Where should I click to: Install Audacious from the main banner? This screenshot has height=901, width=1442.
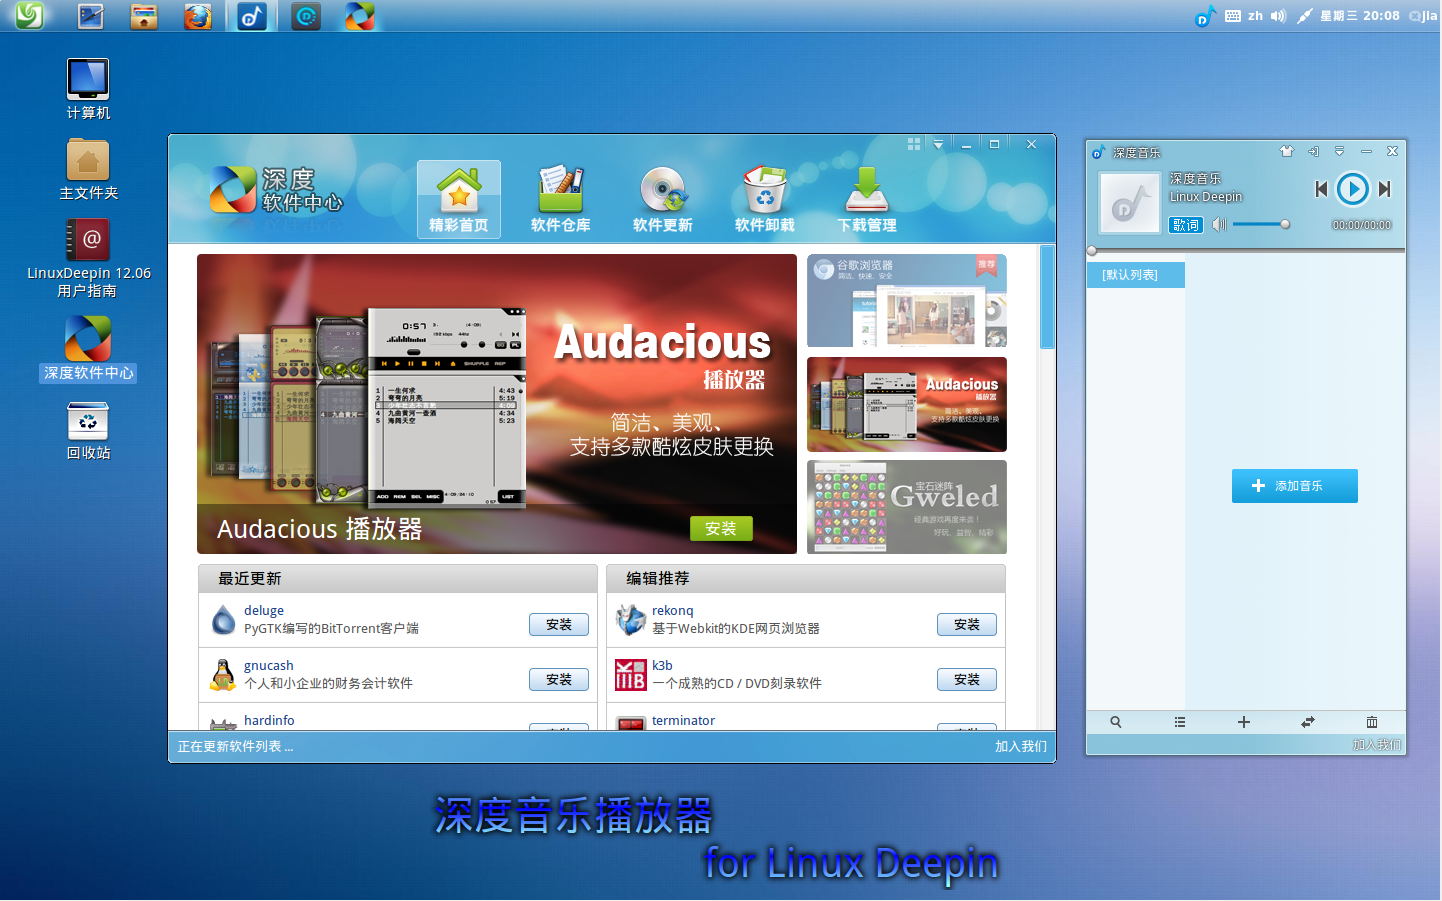(x=721, y=528)
